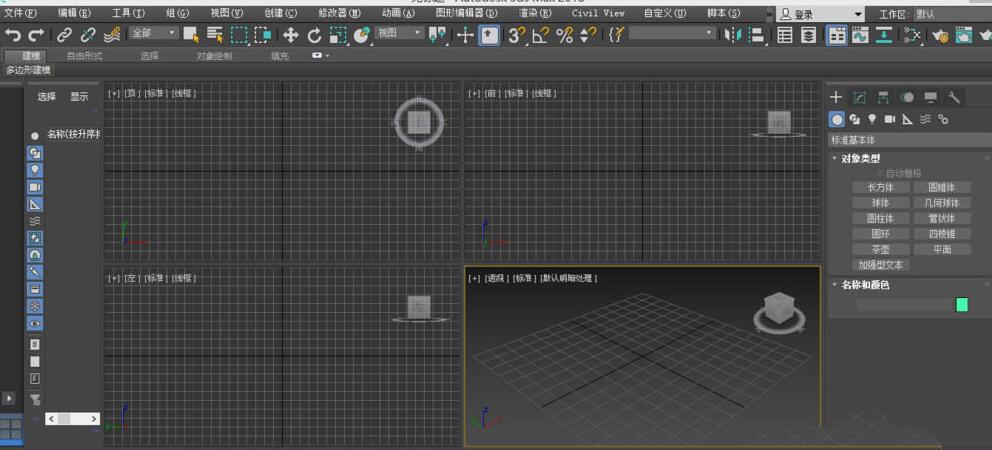Screen dimensions: 992x450
Task: Activate the Select and Scale tool
Action: [x=338, y=35]
